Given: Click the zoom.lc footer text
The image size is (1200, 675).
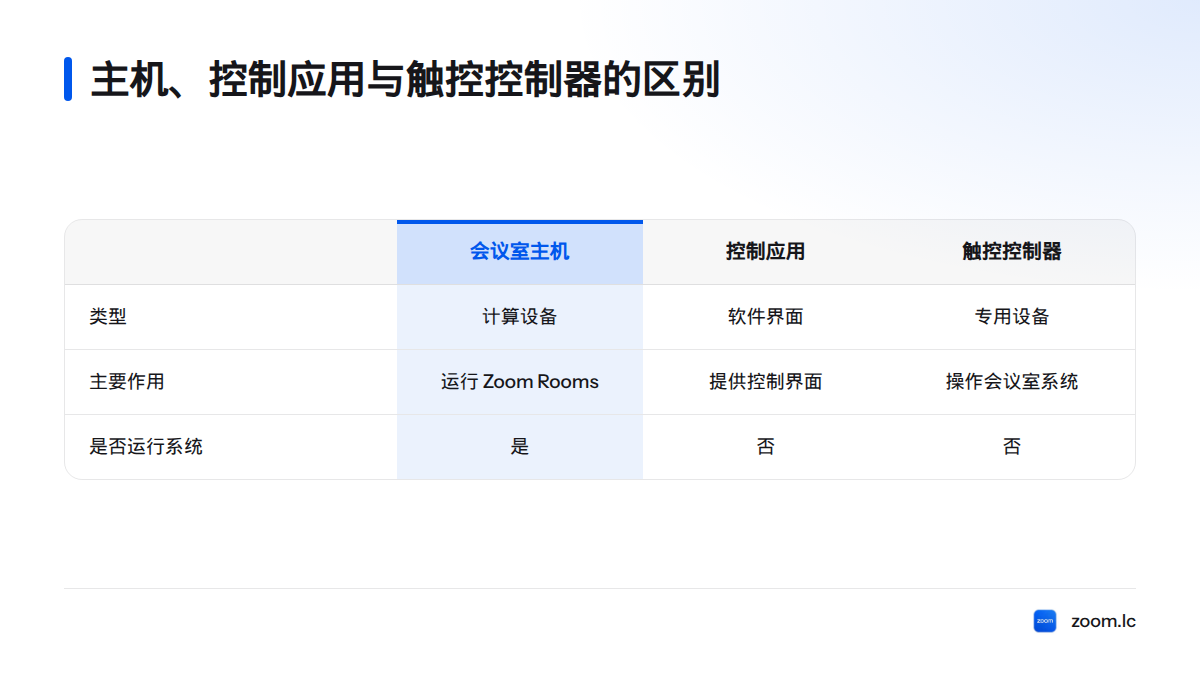Looking at the screenshot, I should point(1103,621).
